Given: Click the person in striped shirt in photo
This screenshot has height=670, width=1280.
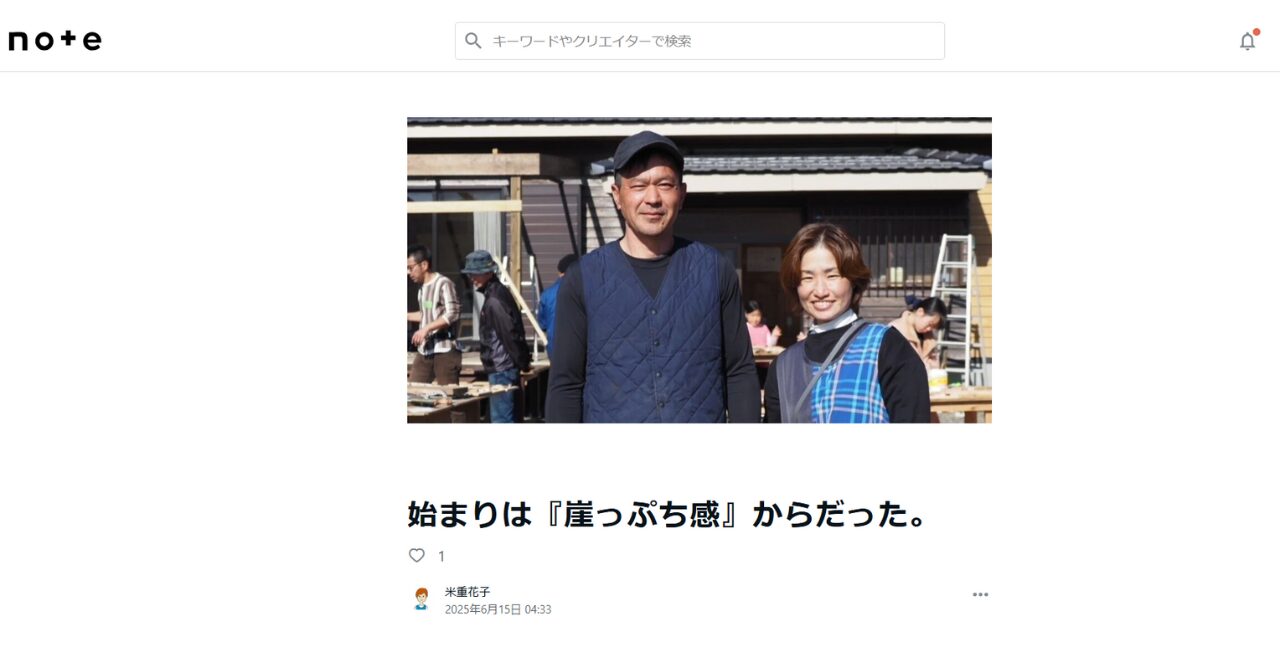Looking at the screenshot, I should tap(434, 313).
